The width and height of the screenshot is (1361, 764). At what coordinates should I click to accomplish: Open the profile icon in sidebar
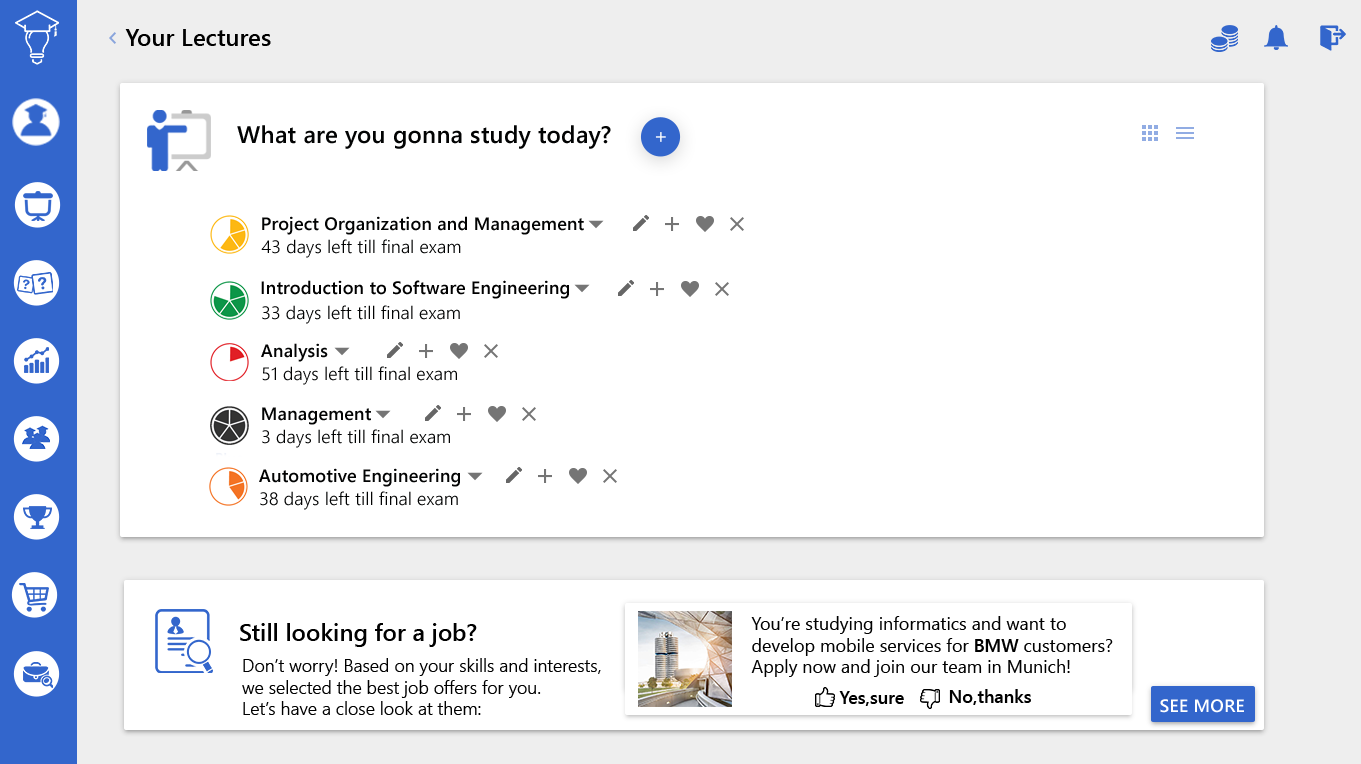point(37,122)
